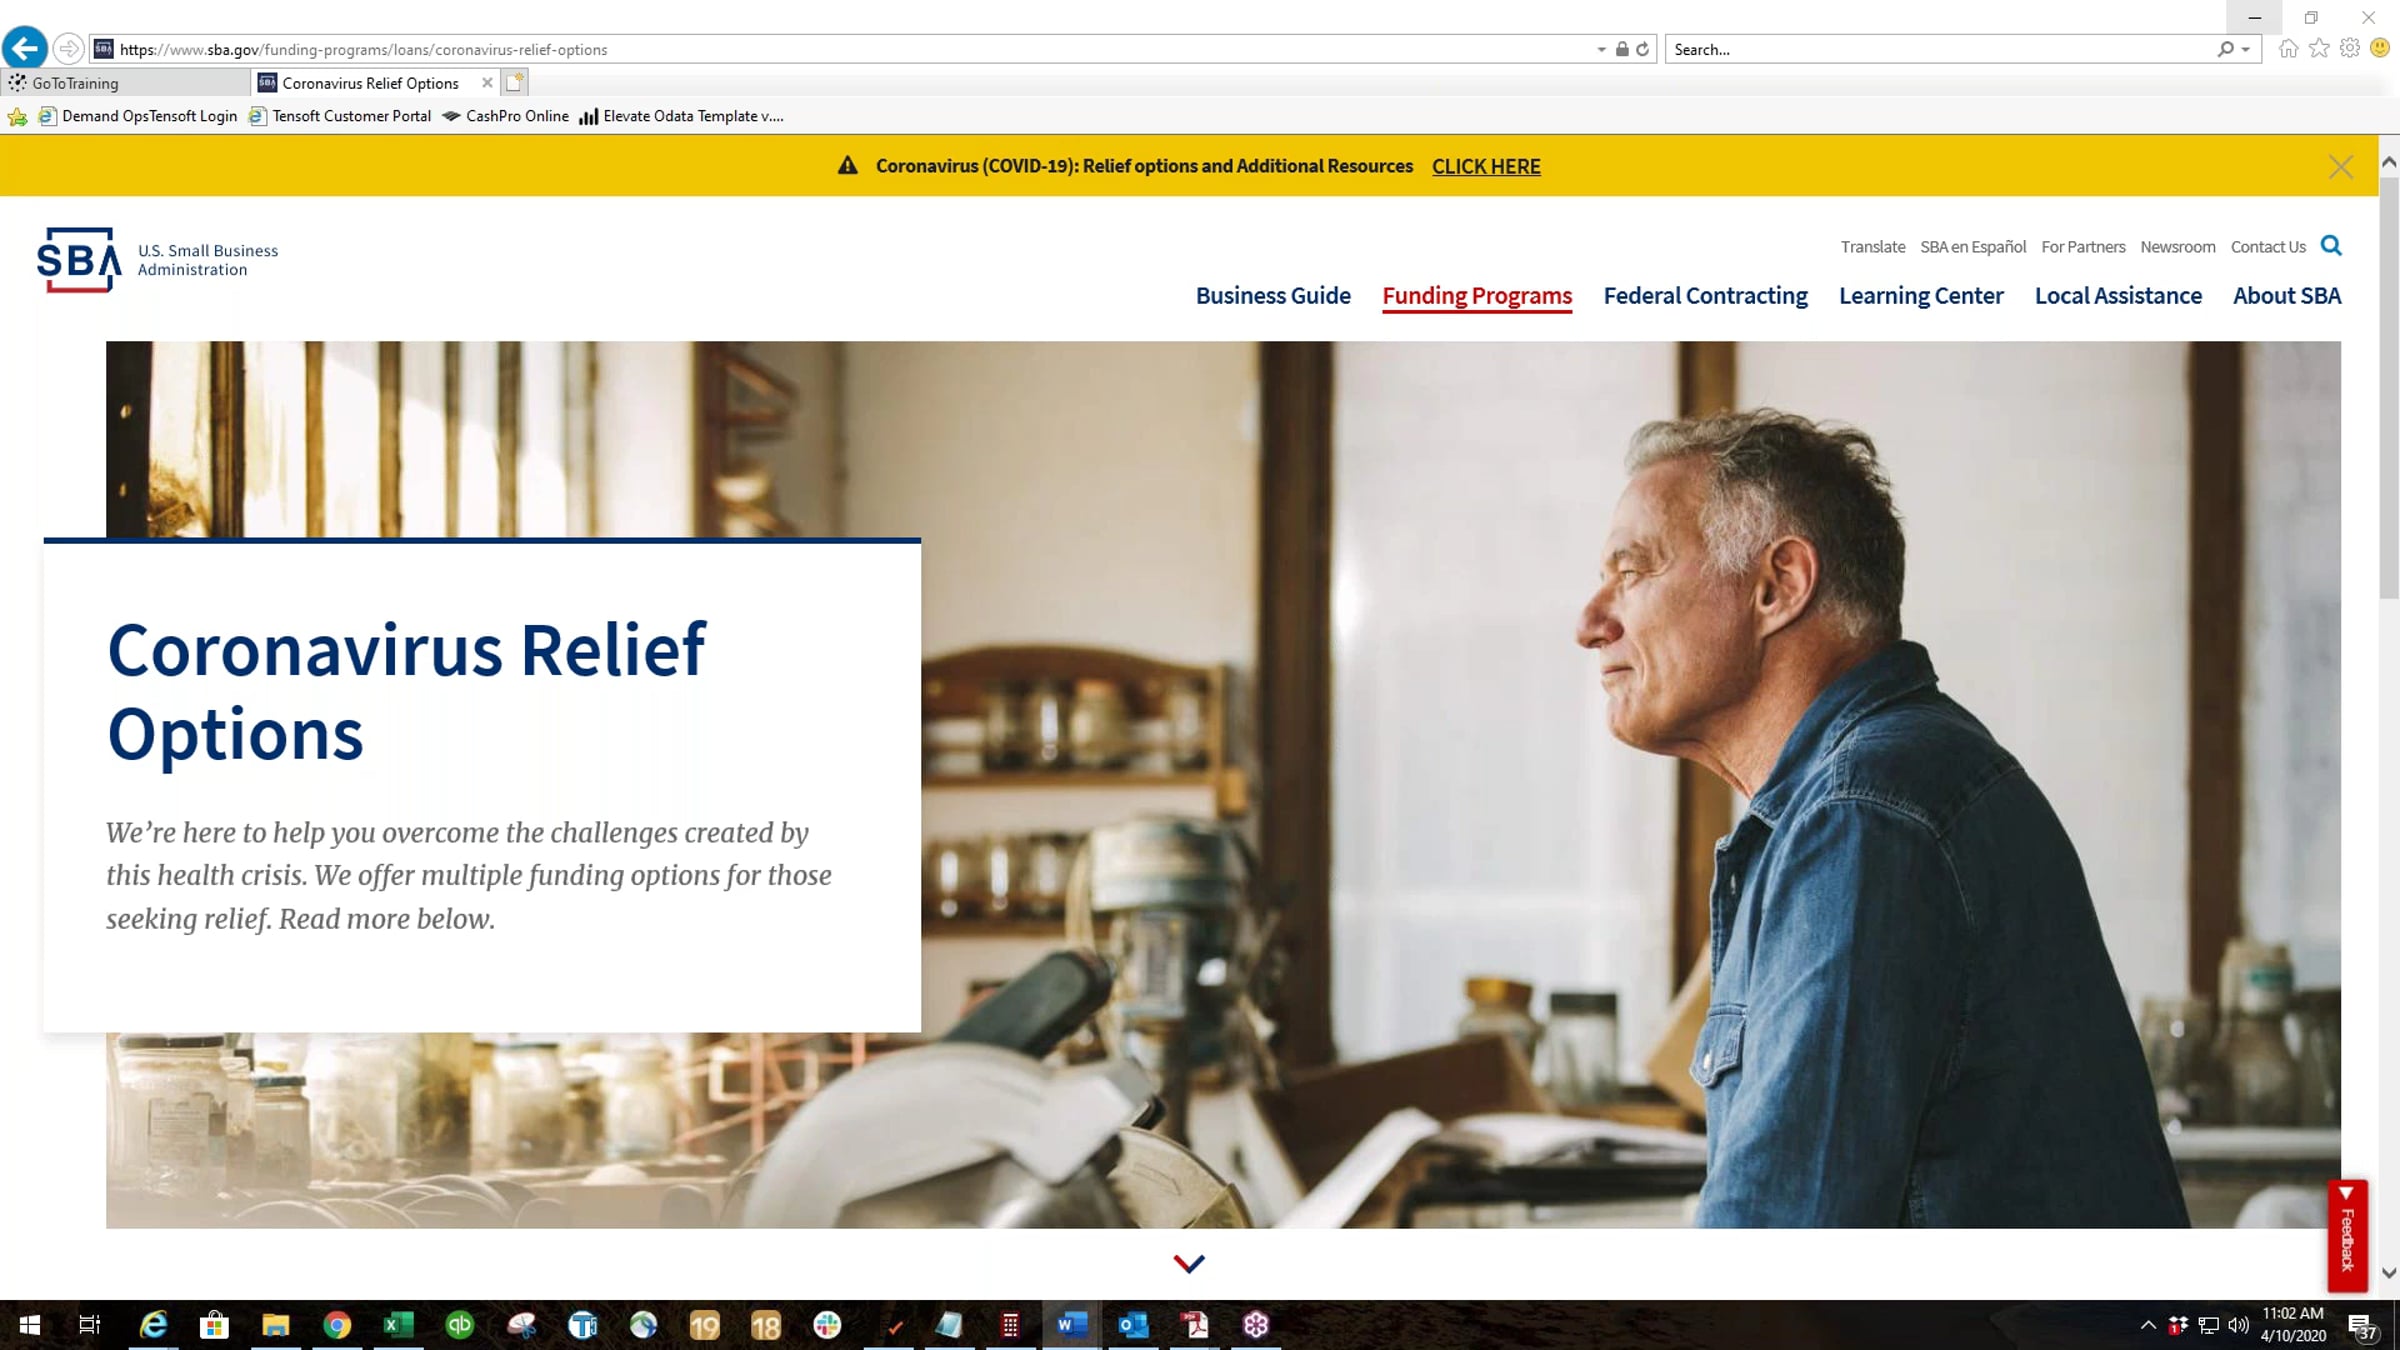Open the SBA site search magnifier icon

click(2331, 246)
